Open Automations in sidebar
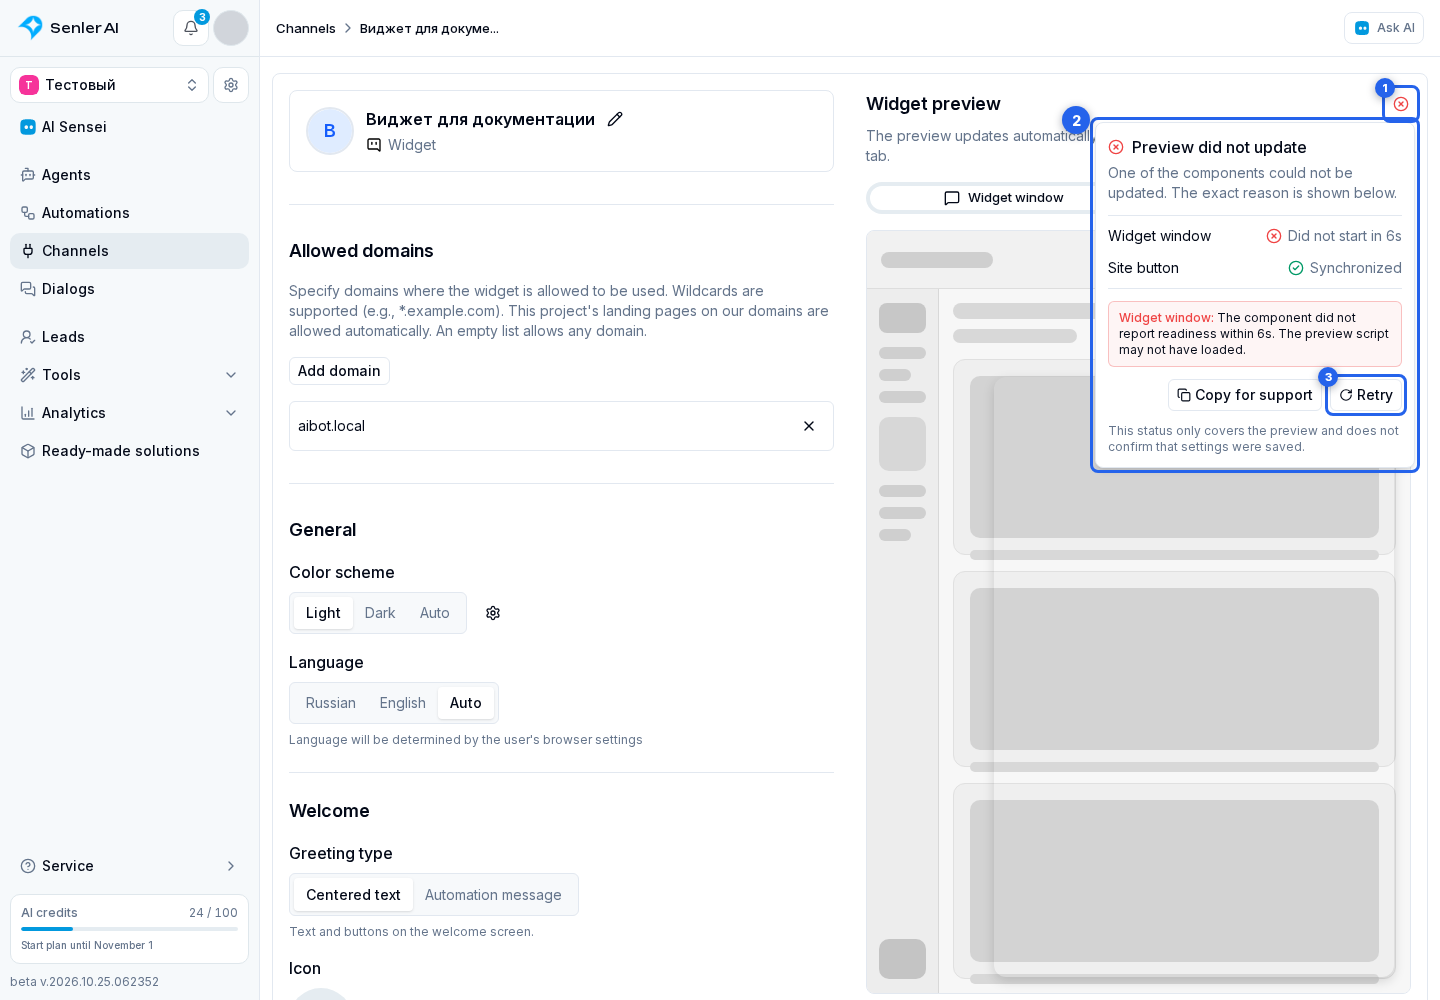 129,213
